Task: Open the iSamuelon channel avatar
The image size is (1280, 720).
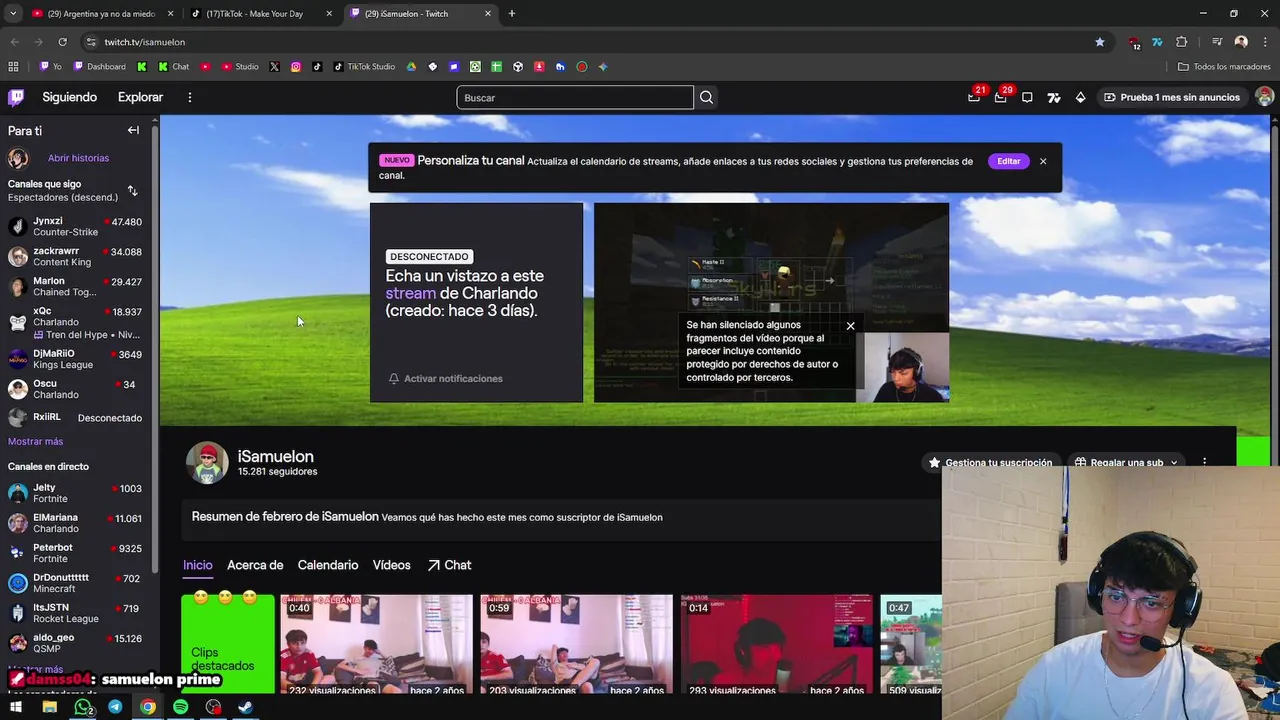Action: tap(207, 463)
